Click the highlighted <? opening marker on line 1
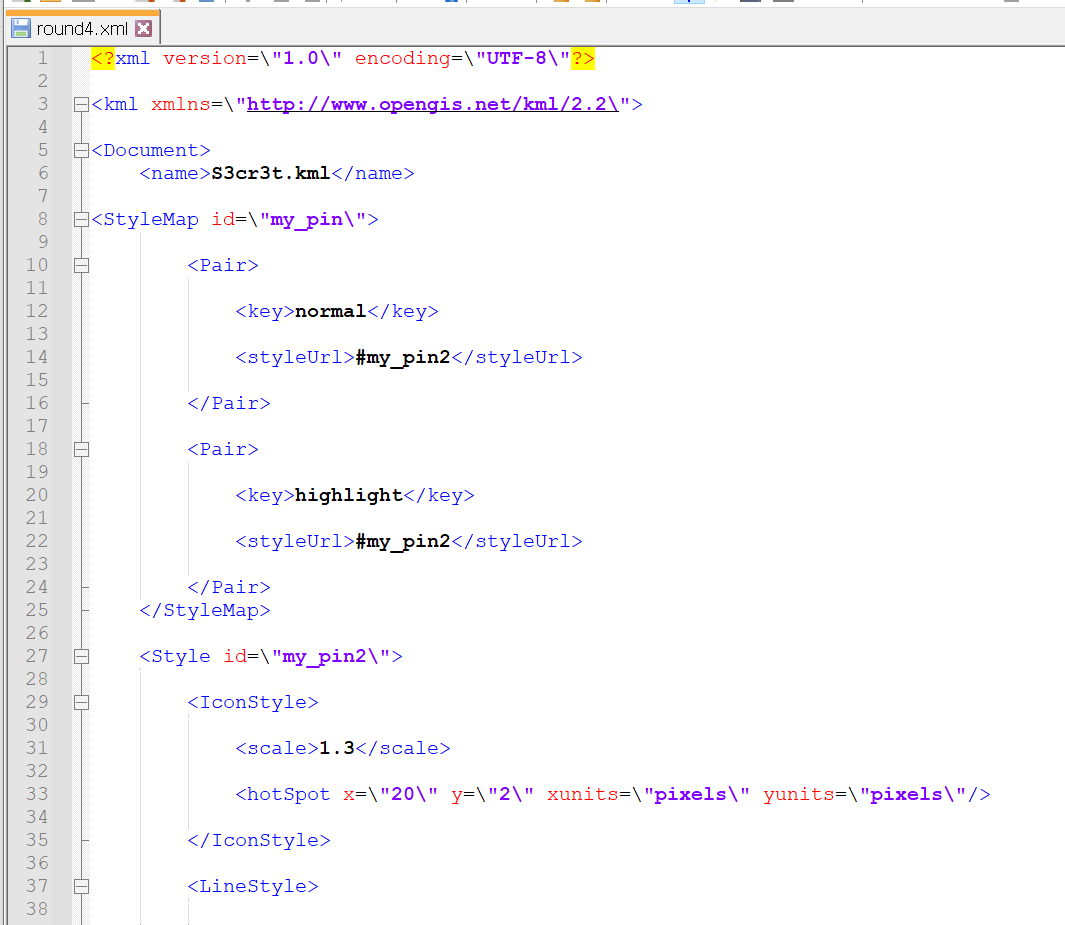 (103, 58)
